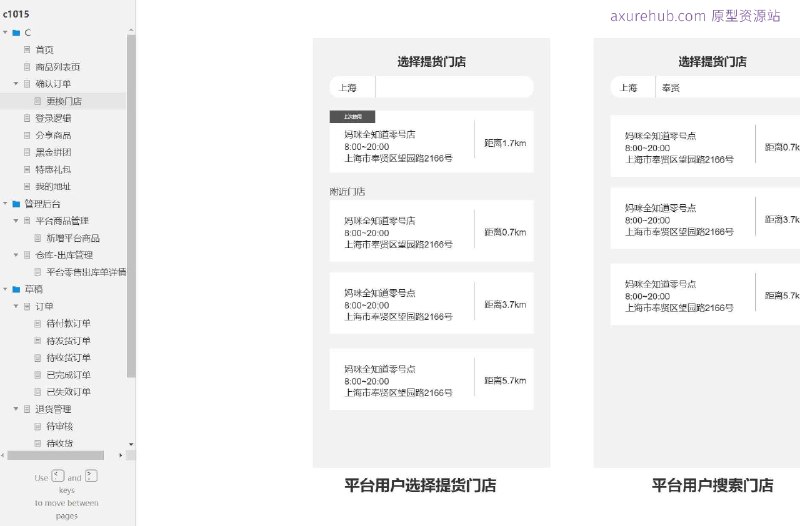Screen dimensions: 800x526
Task: Click the page icon next to 分享商品
Action: (x=27, y=135)
